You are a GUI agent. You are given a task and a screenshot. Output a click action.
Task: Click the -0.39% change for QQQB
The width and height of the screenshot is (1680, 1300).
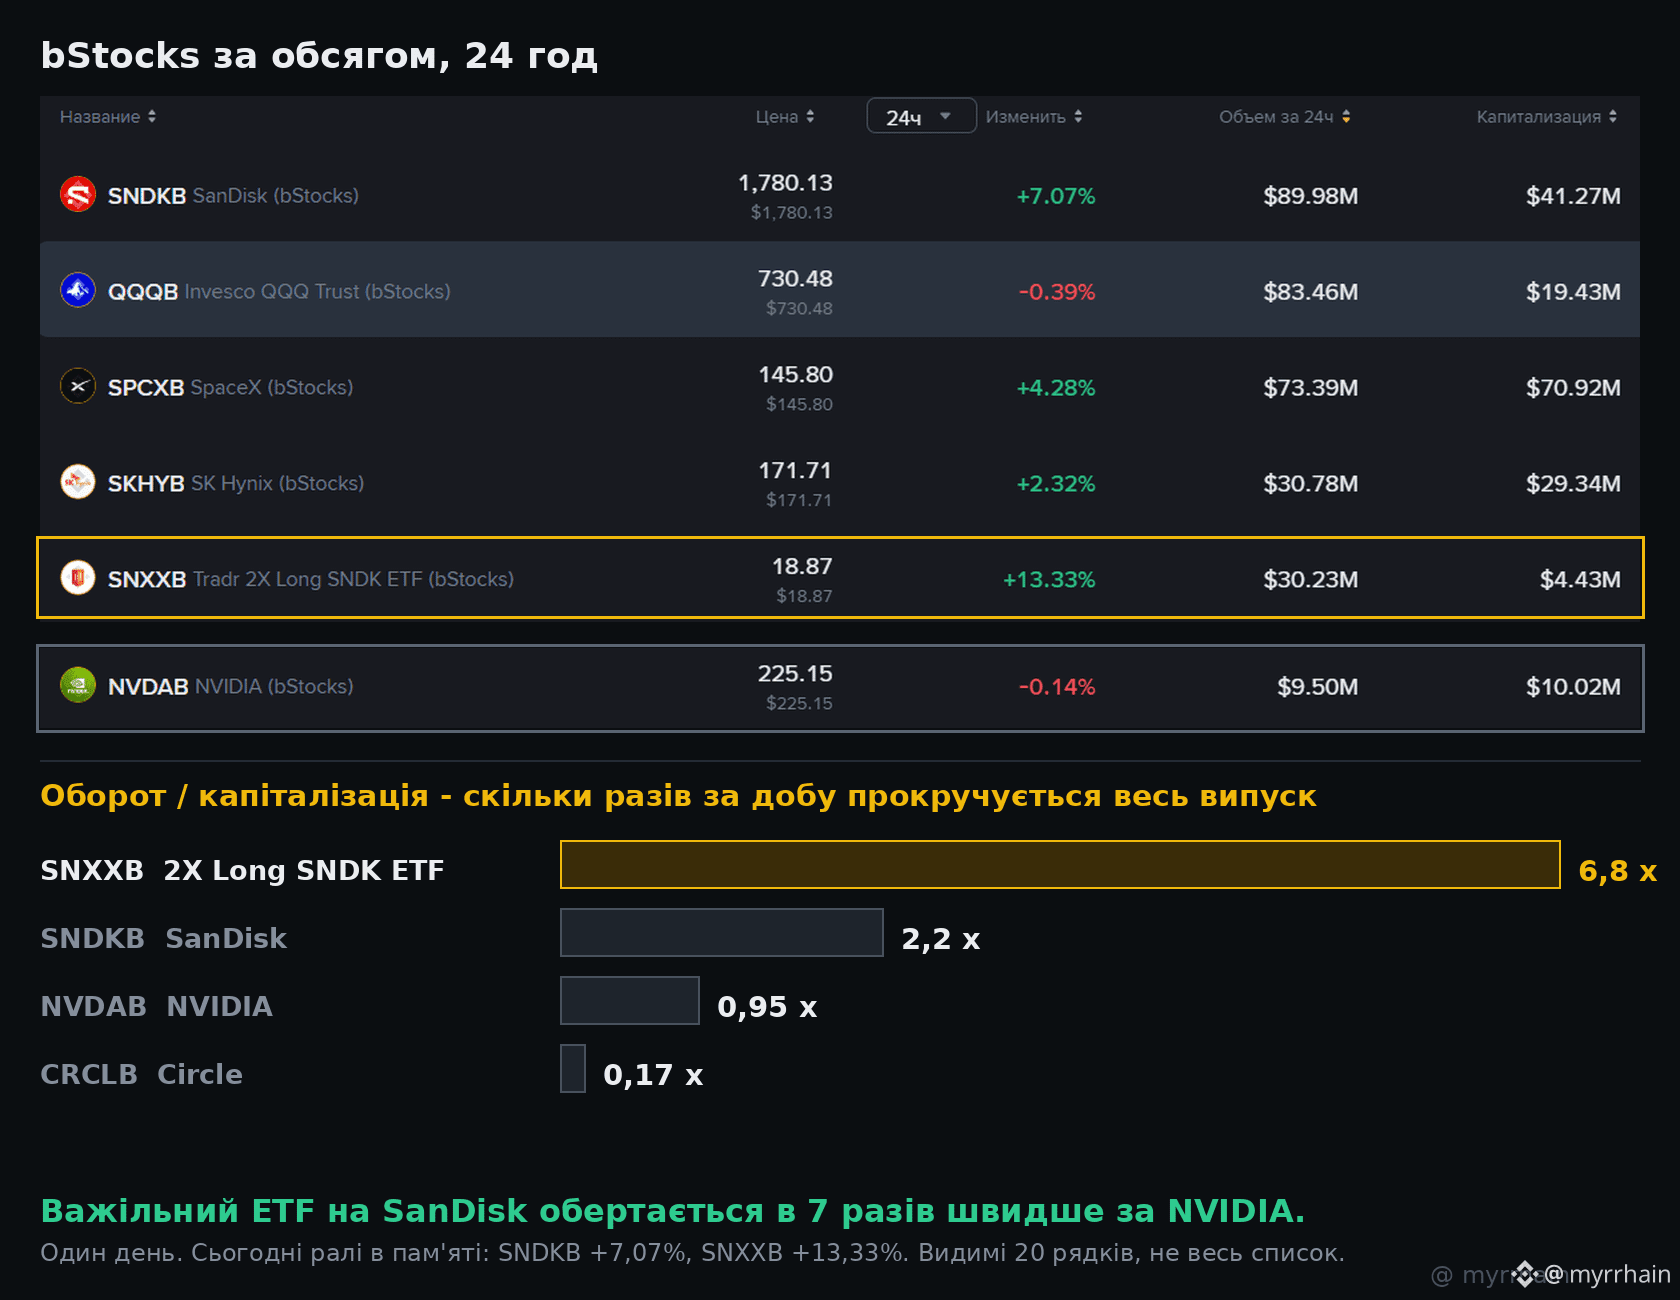click(1057, 292)
